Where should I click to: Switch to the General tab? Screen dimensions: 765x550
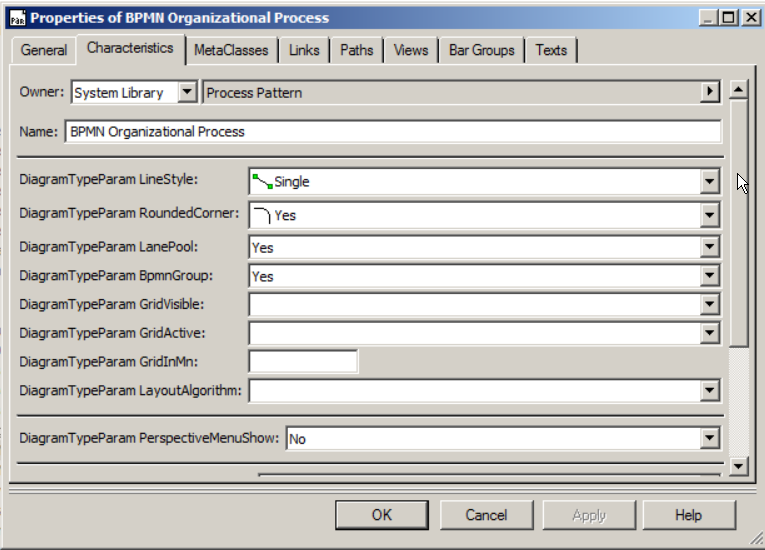point(44,50)
